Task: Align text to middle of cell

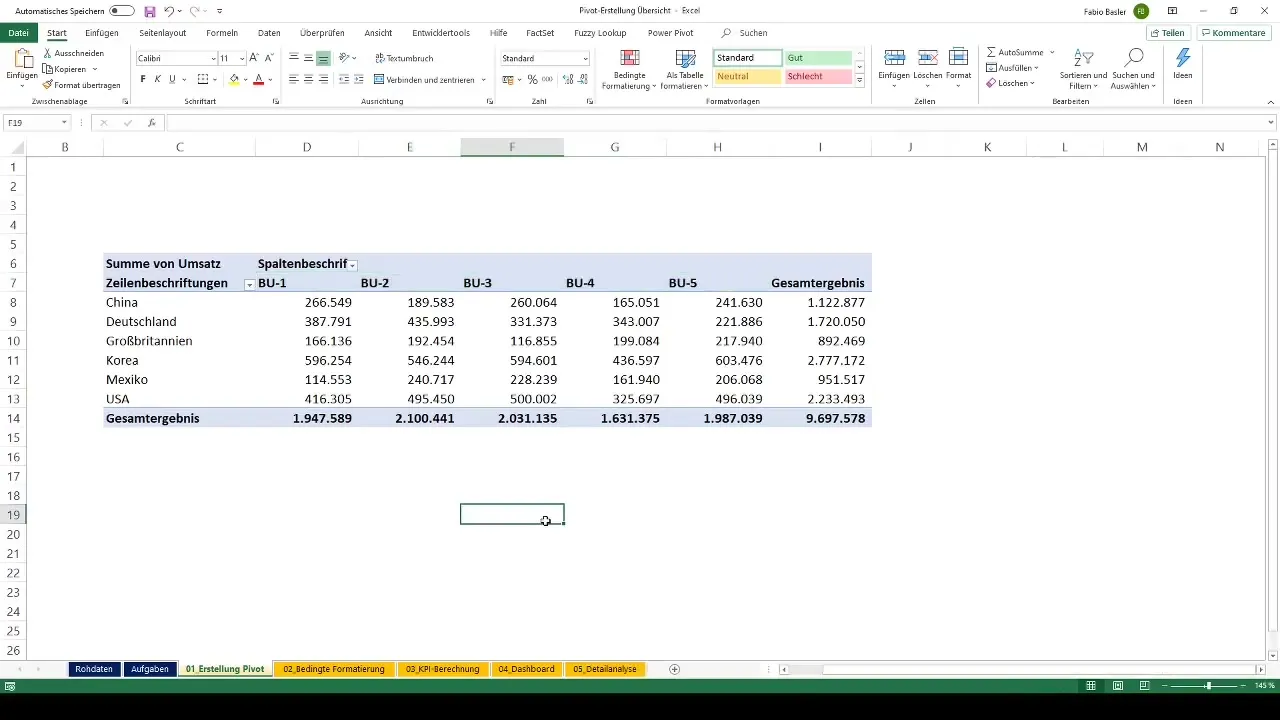Action: point(308,58)
